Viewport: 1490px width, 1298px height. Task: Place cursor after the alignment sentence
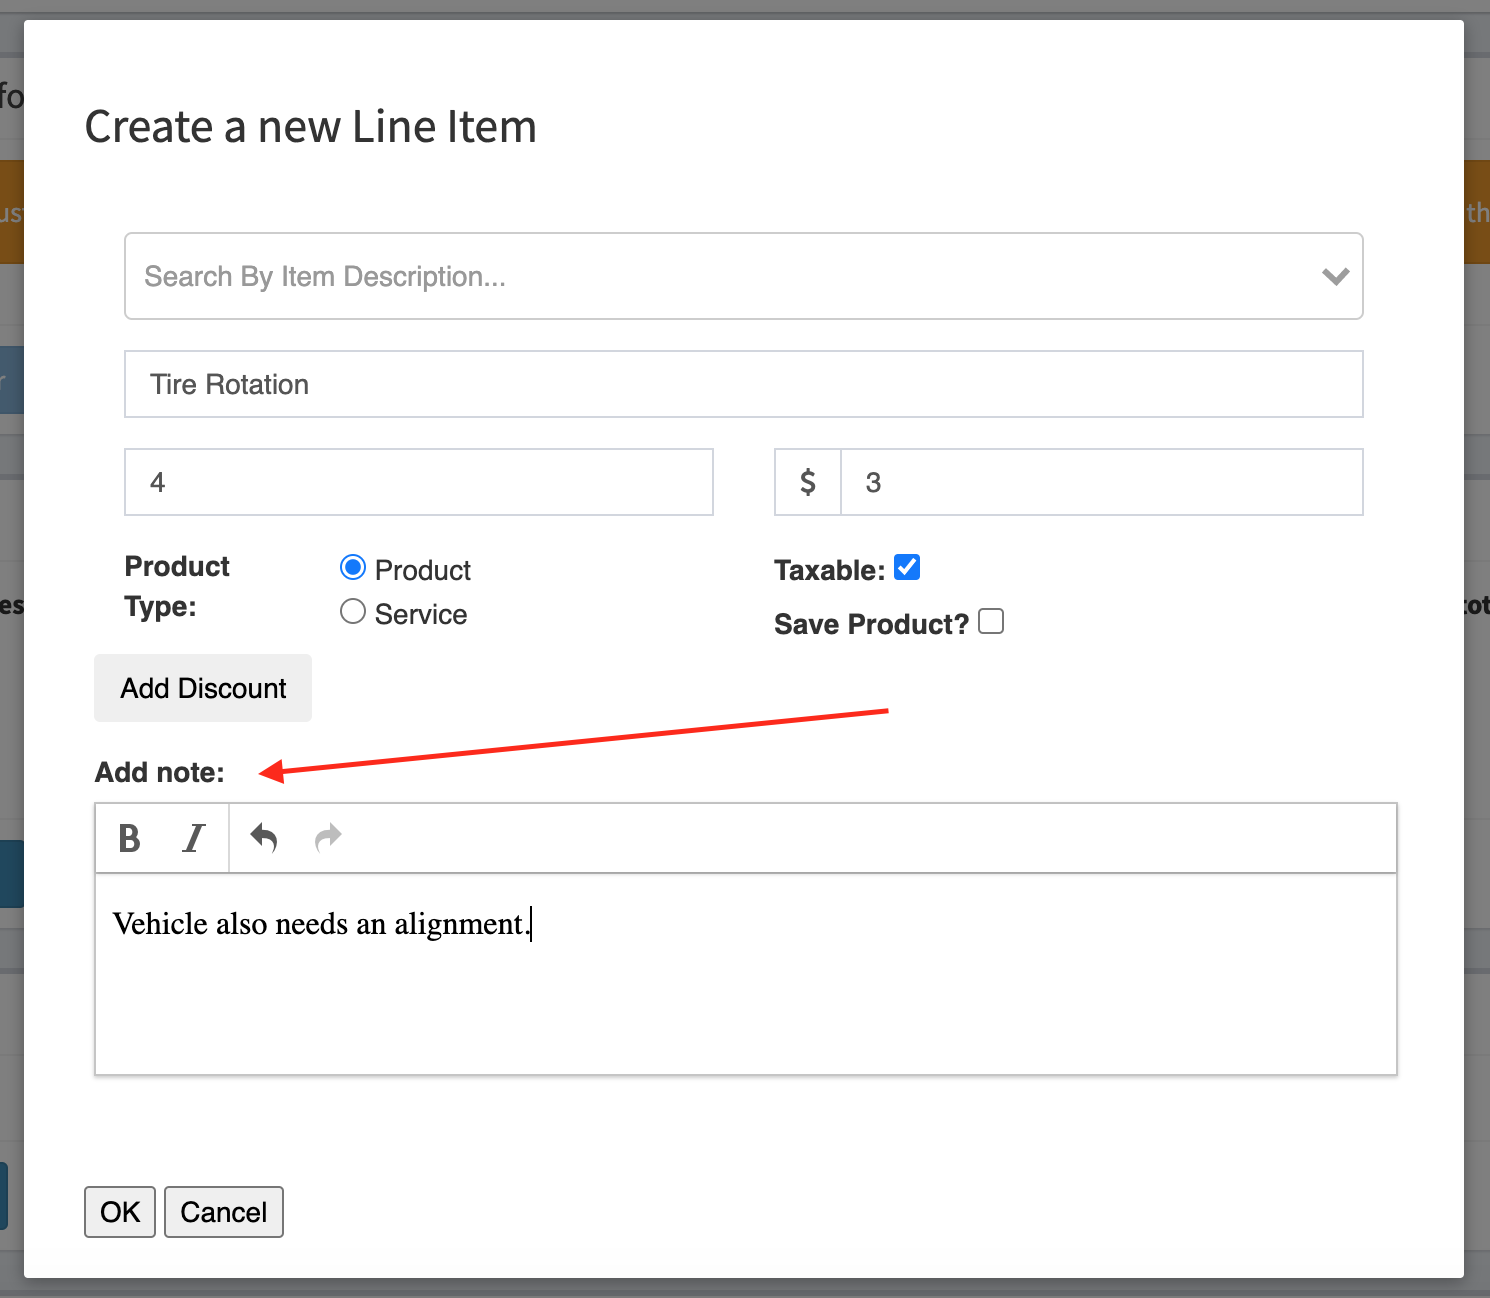532,923
